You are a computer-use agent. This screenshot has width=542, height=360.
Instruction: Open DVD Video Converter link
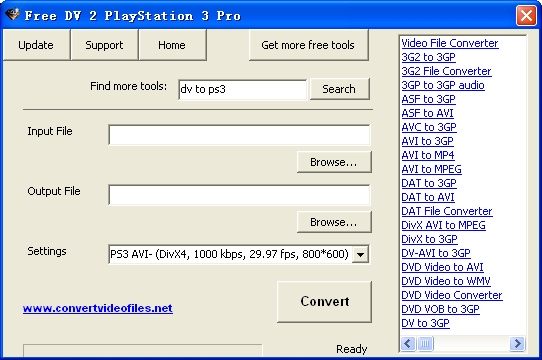point(452,295)
